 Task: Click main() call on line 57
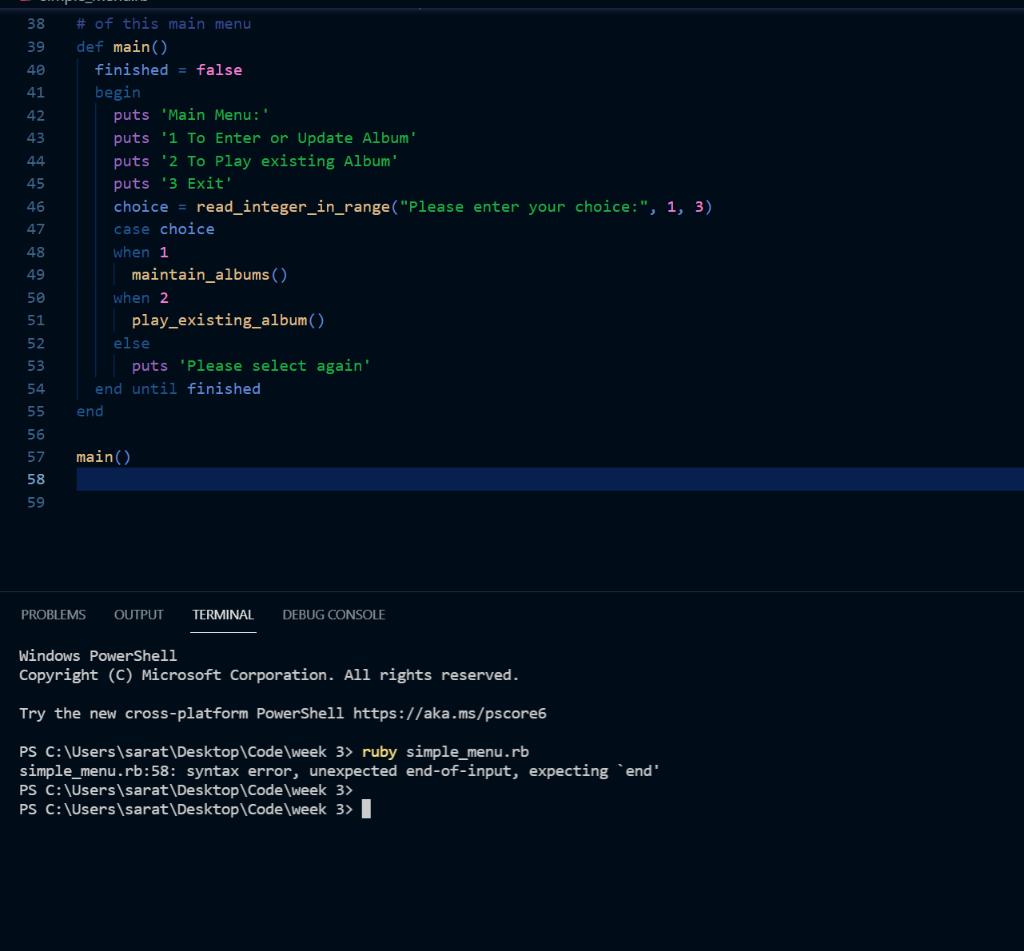(x=104, y=457)
